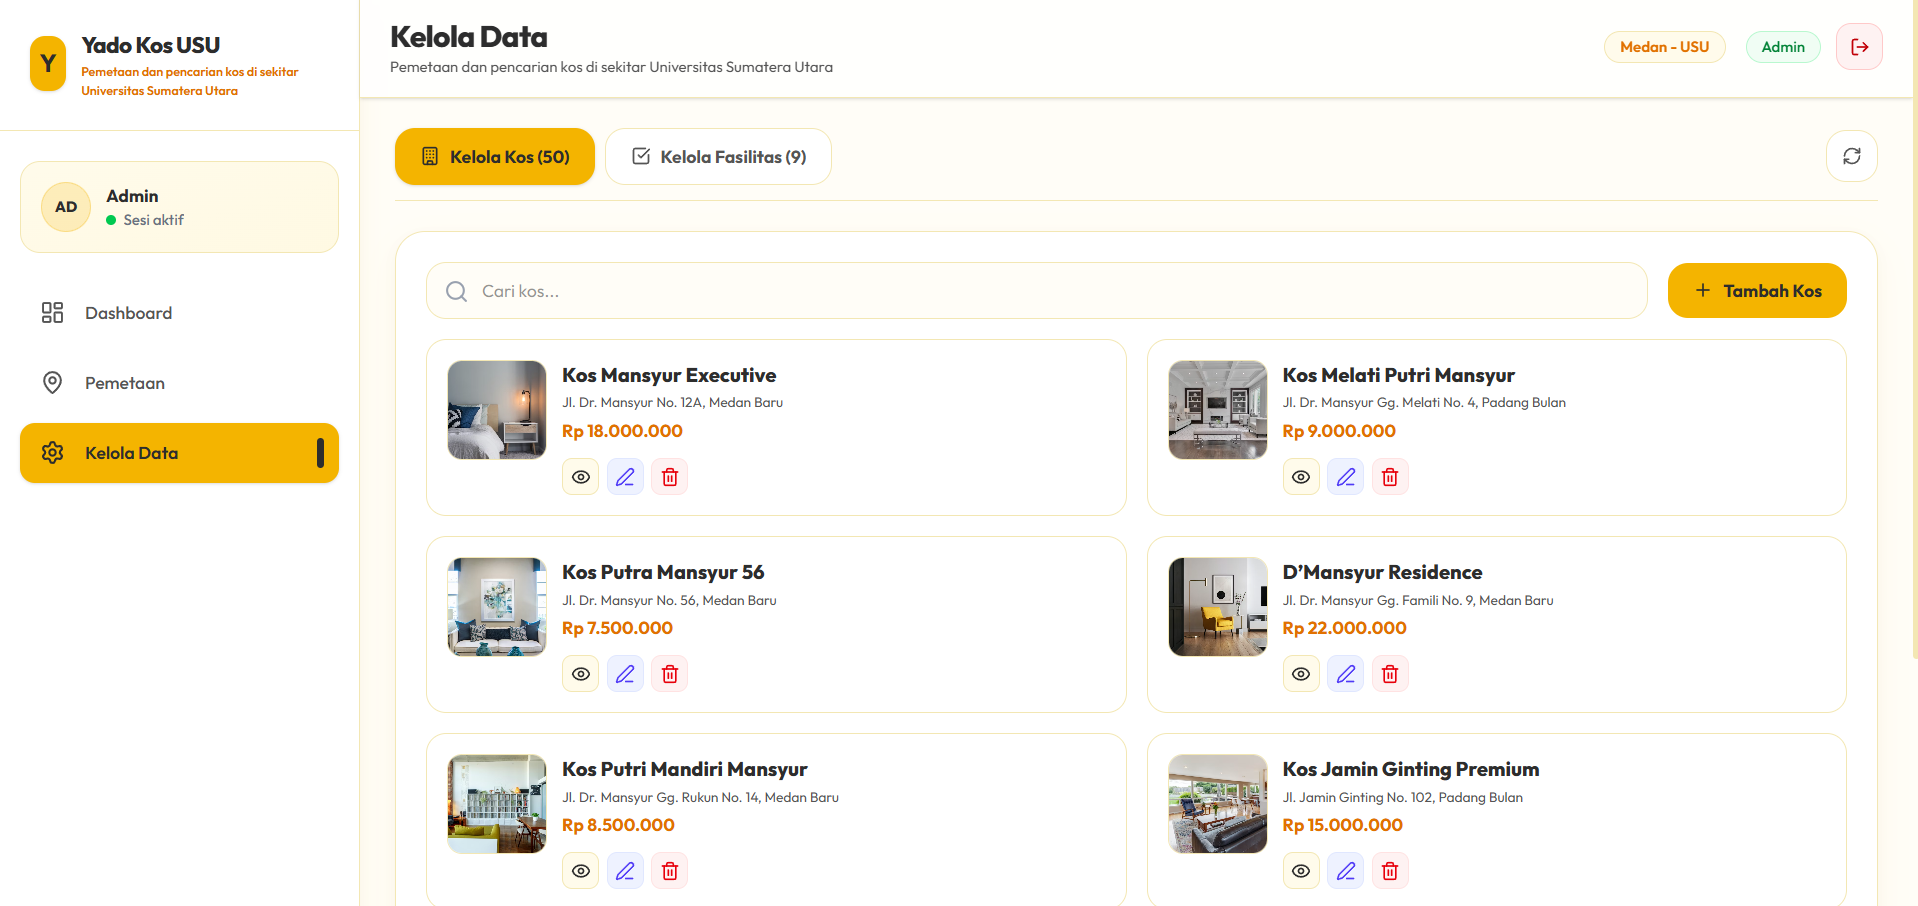View details of Kos Putra Mansyur 56

[x=581, y=674]
